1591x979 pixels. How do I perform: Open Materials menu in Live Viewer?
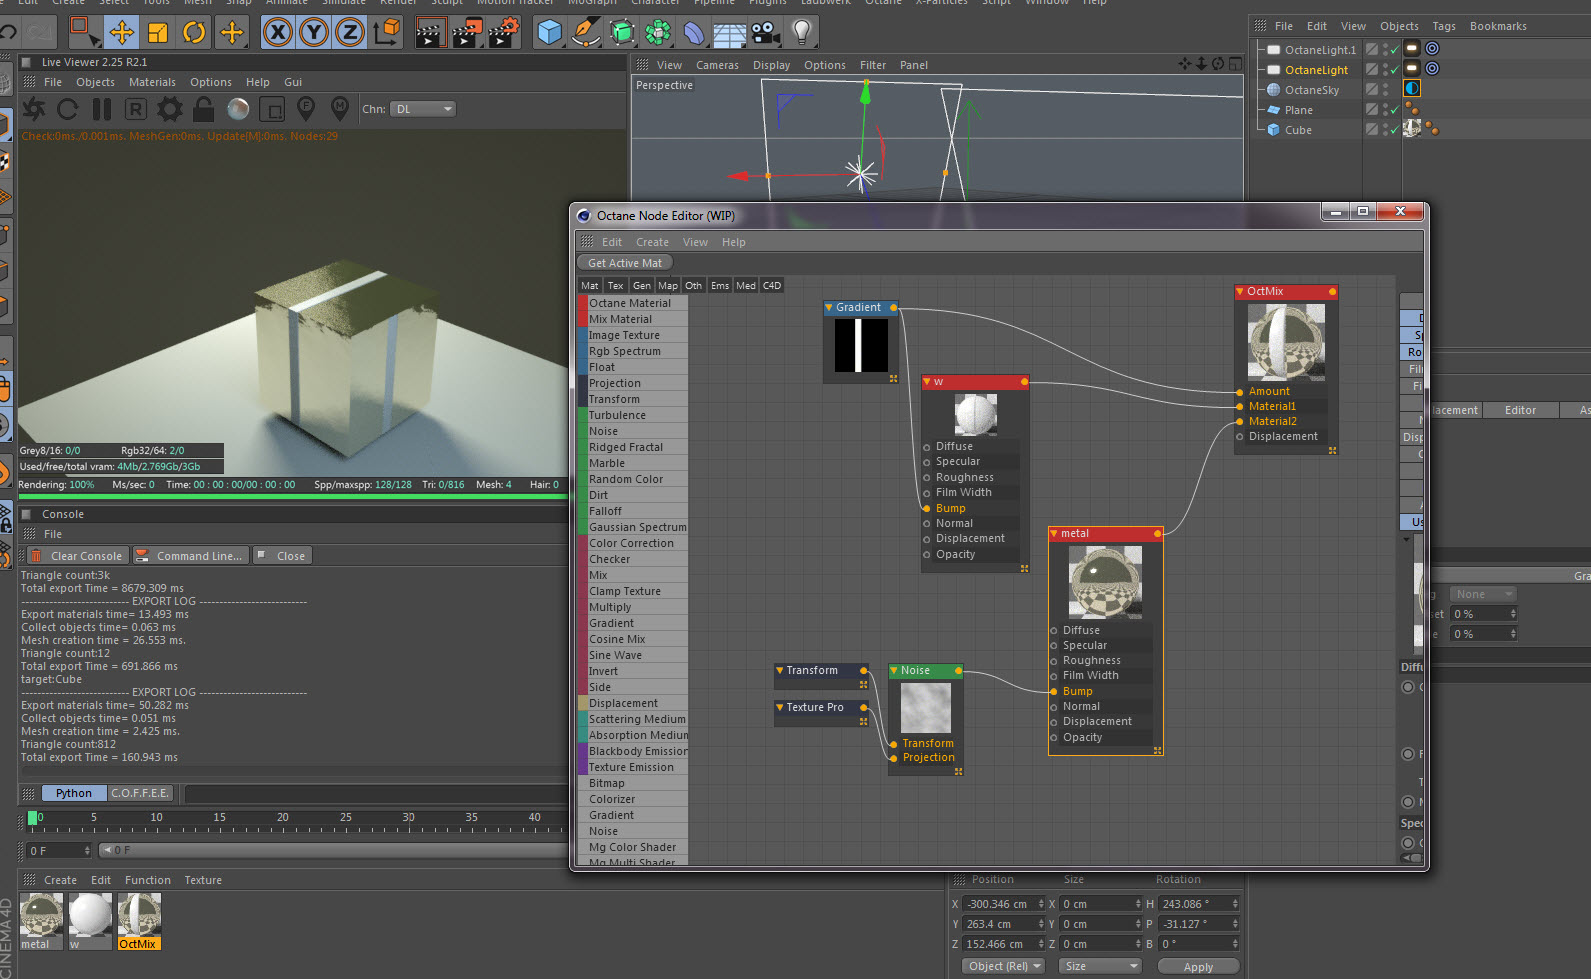pyautogui.click(x=152, y=82)
